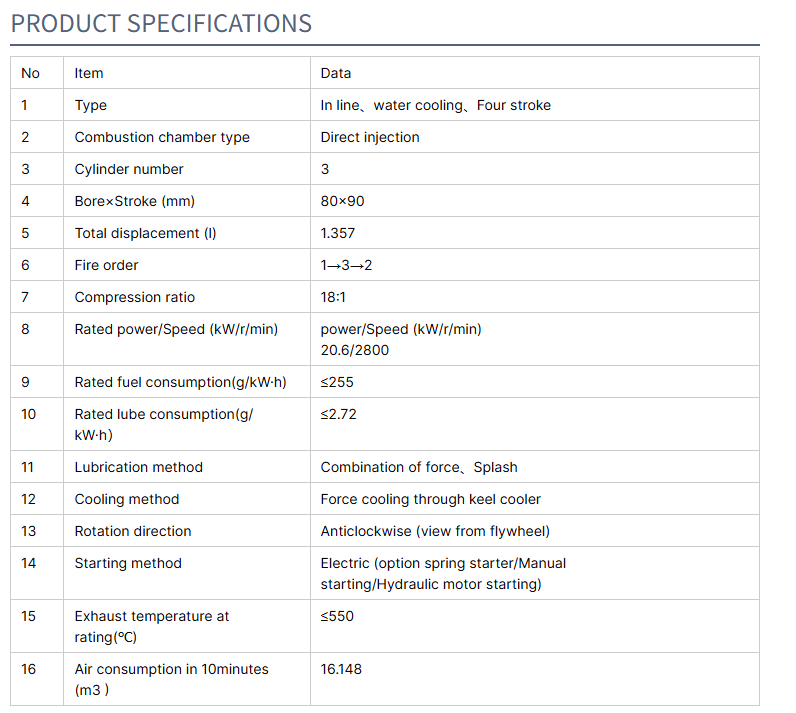Click the 'Direct injection' value
The height and width of the screenshot is (713, 796).
click(x=370, y=137)
